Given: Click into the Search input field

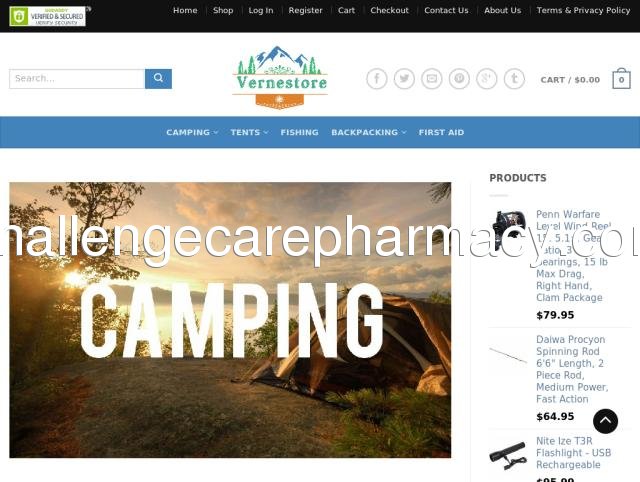Looking at the screenshot, I should 77,79.
